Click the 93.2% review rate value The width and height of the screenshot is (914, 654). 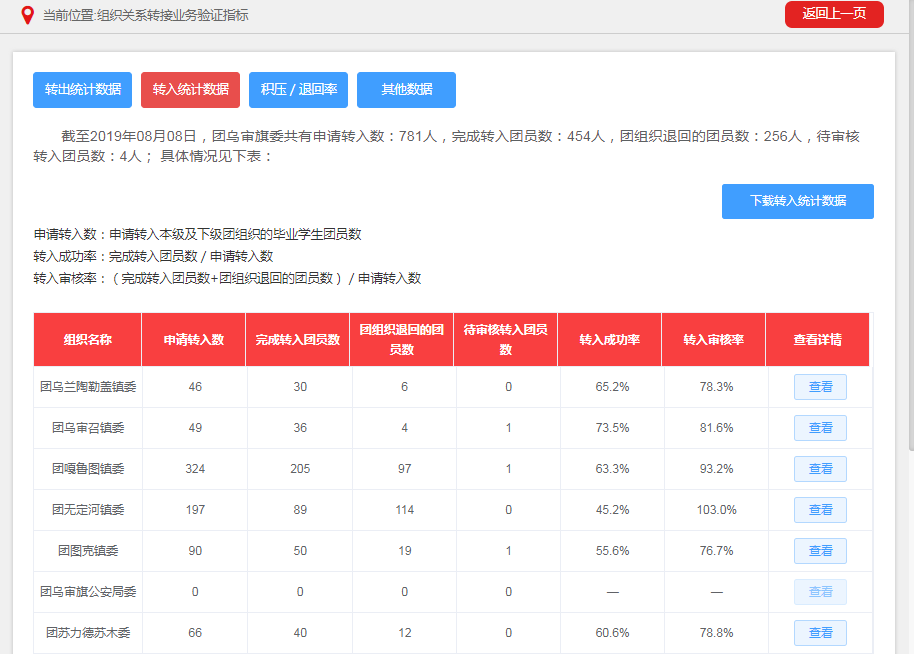[716, 469]
